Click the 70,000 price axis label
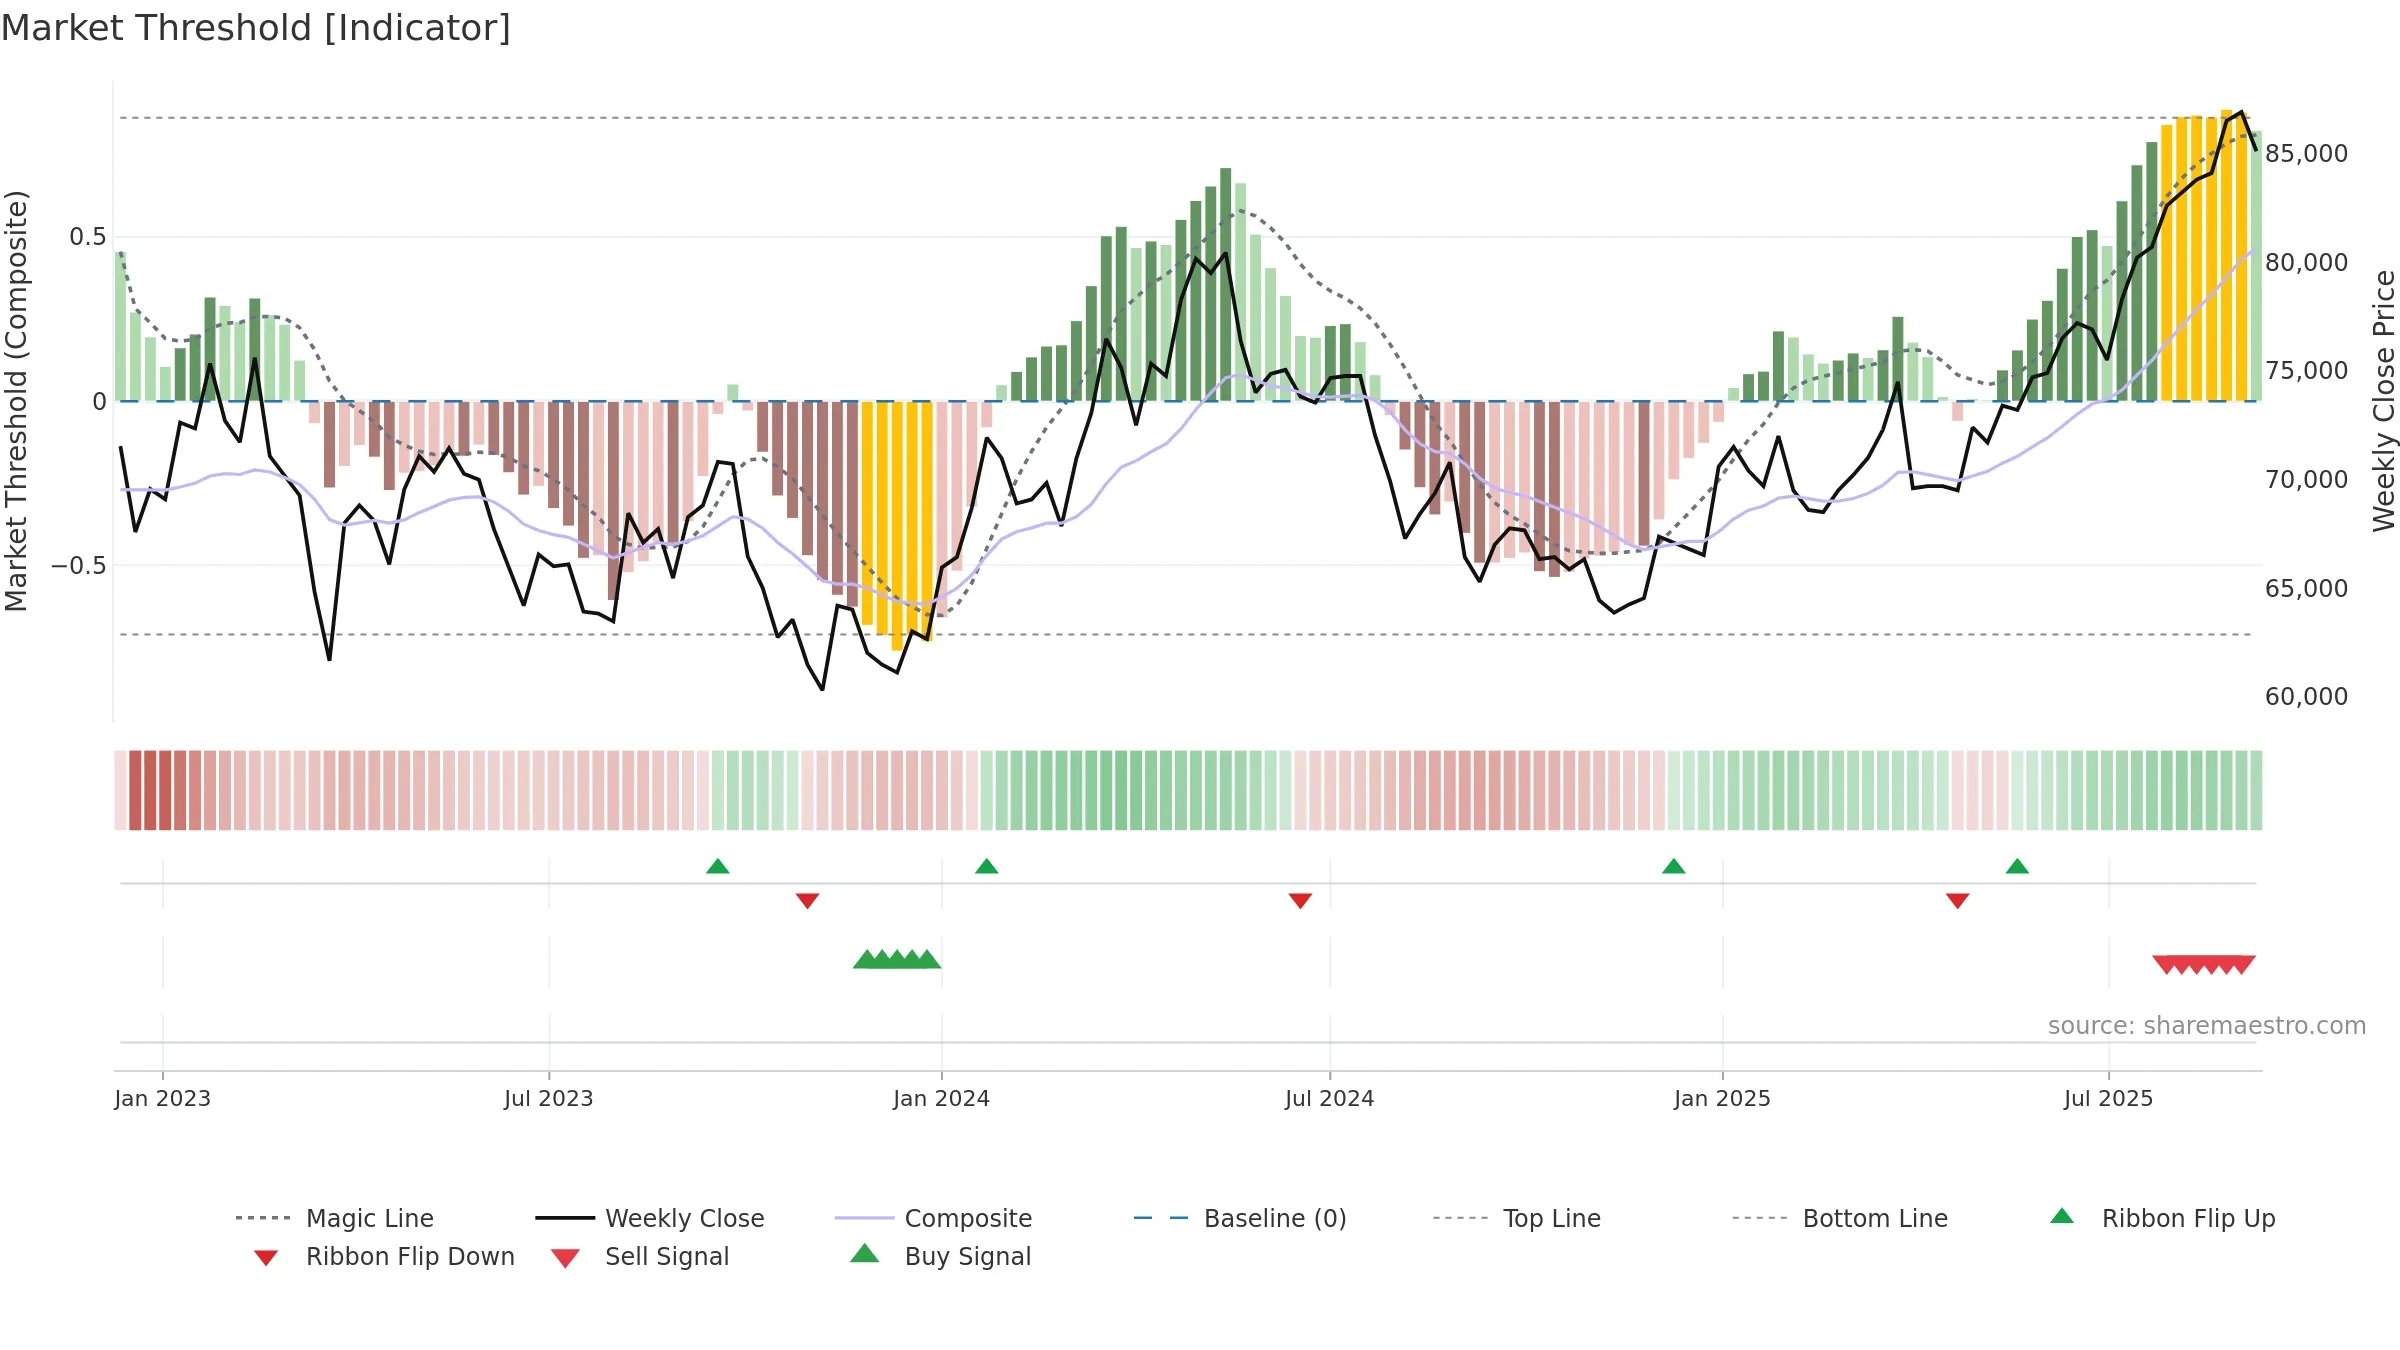The height and width of the screenshot is (1350, 2400). pyautogui.click(x=2307, y=480)
